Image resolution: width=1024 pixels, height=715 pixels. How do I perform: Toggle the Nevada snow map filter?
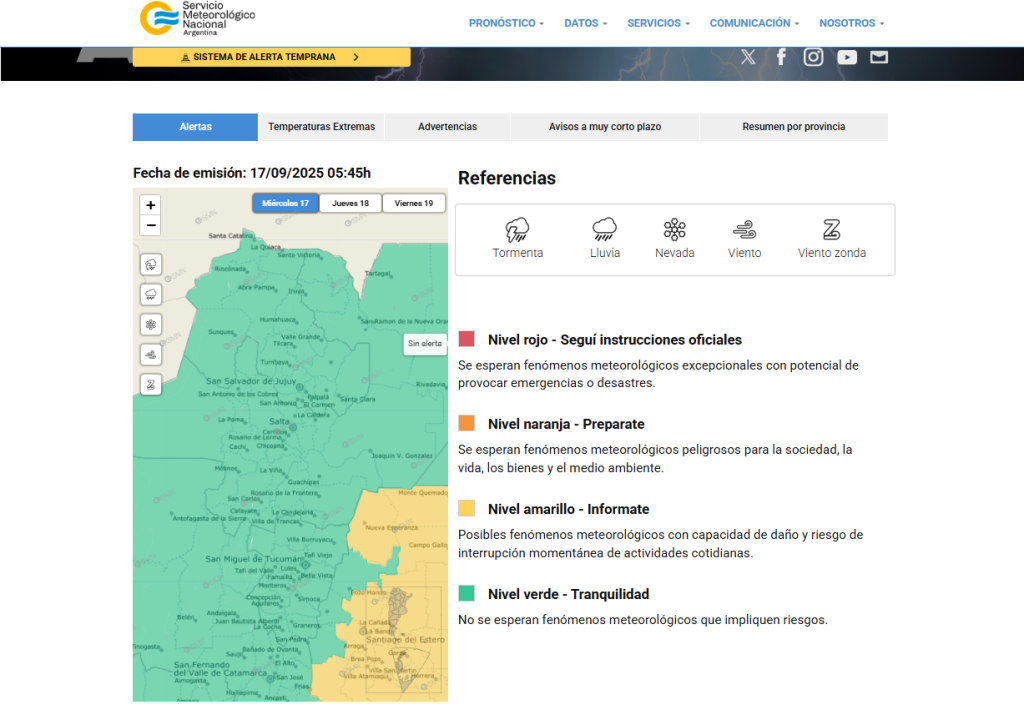coord(151,324)
